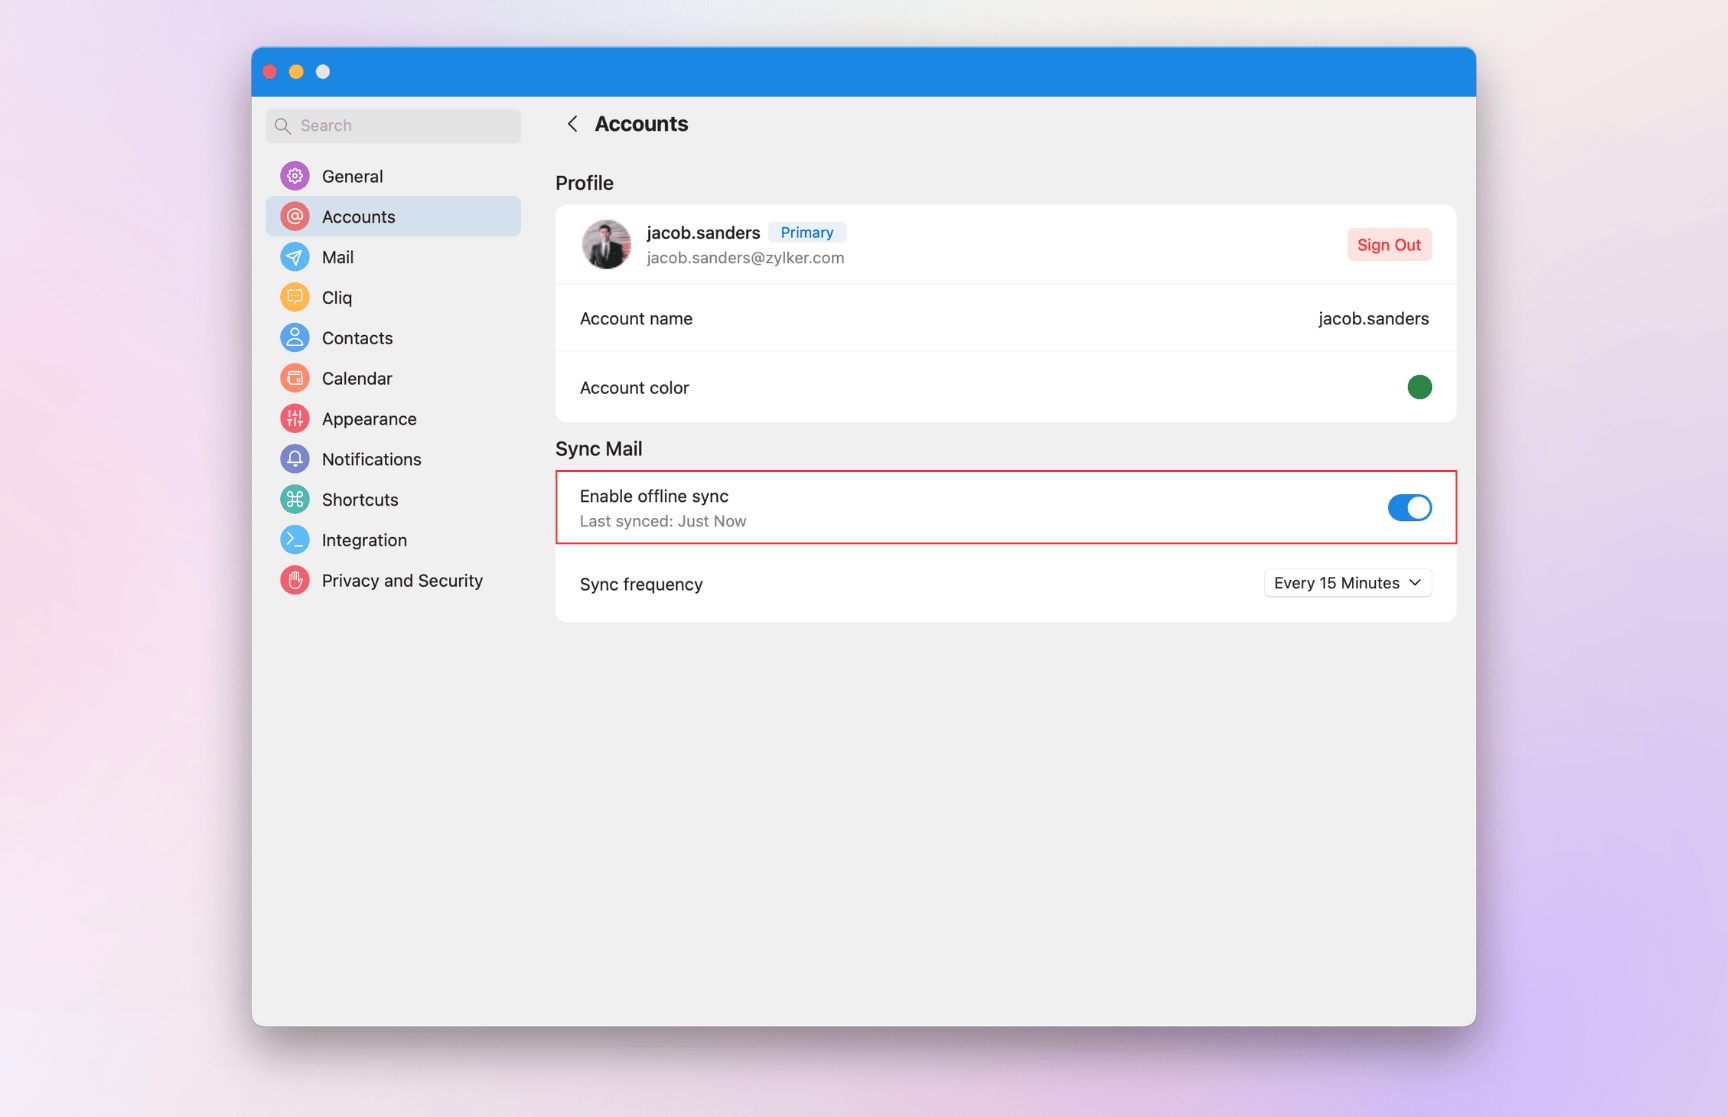Open Contacts settings
Image resolution: width=1728 pixels, height=1117 pixels.
[394, 338]
